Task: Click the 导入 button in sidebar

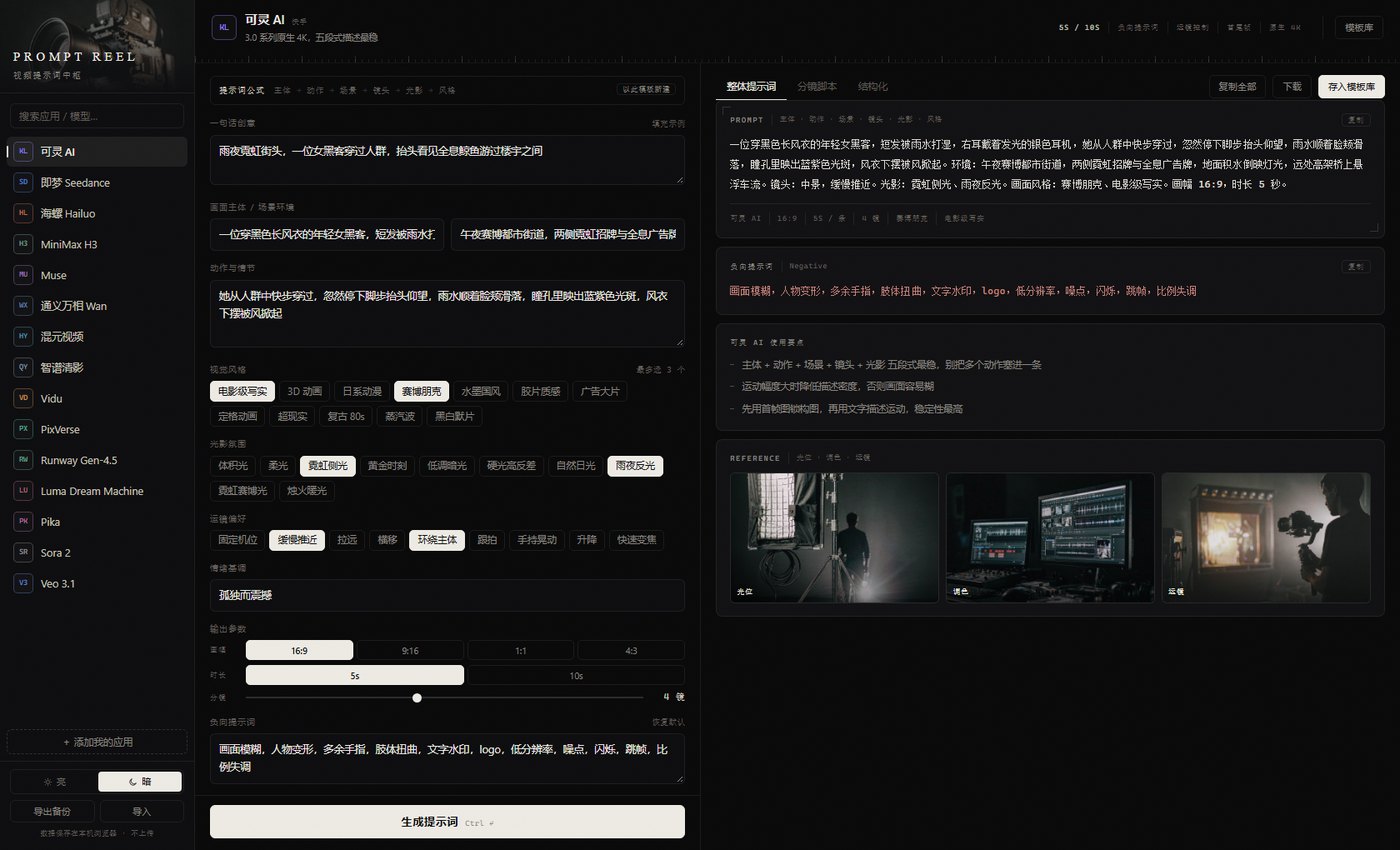Action: click(141, 811)
